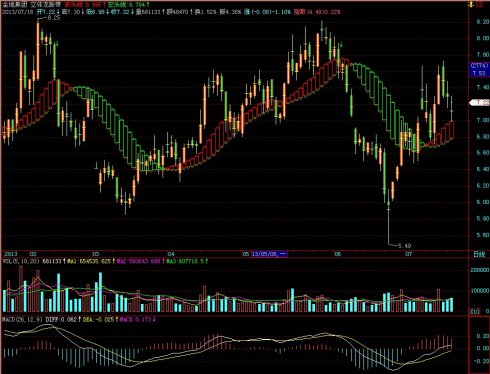Click the 5.60 price axis label

[483, 235]
